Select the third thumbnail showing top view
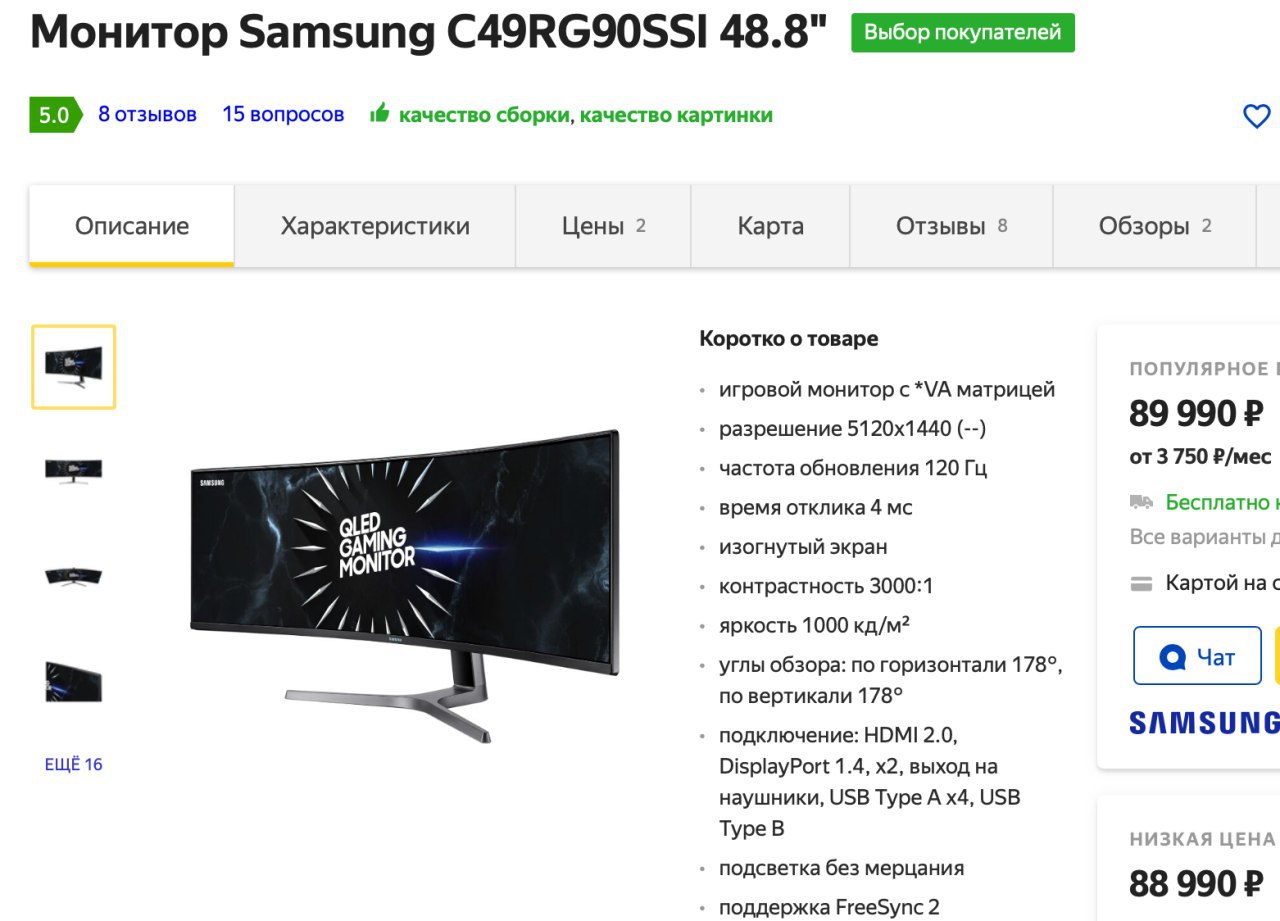The image size is (1280, 921). 73,576
